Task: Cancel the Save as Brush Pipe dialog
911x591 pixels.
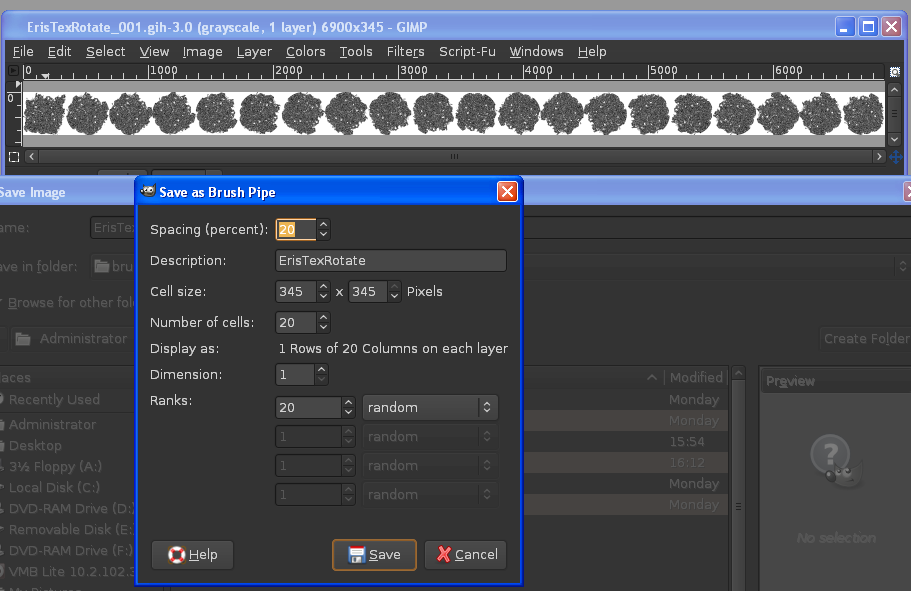Action: (x=465, y=554)
